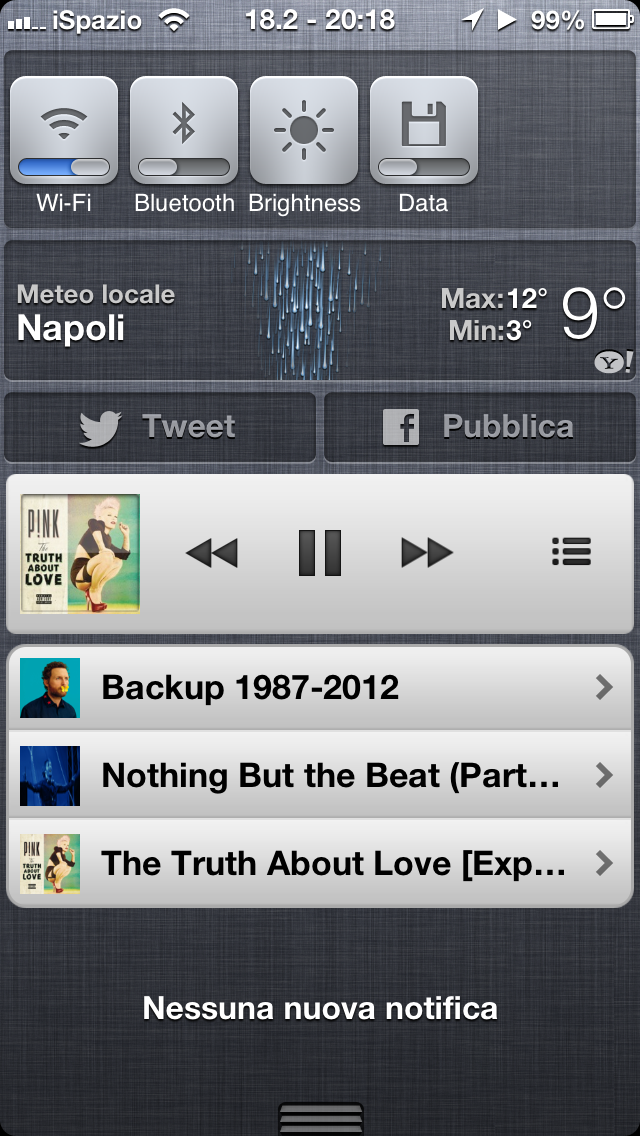Post a Tweet via Tweet button
This screenshot has width=640, height=1136.
tap(160, 427)
